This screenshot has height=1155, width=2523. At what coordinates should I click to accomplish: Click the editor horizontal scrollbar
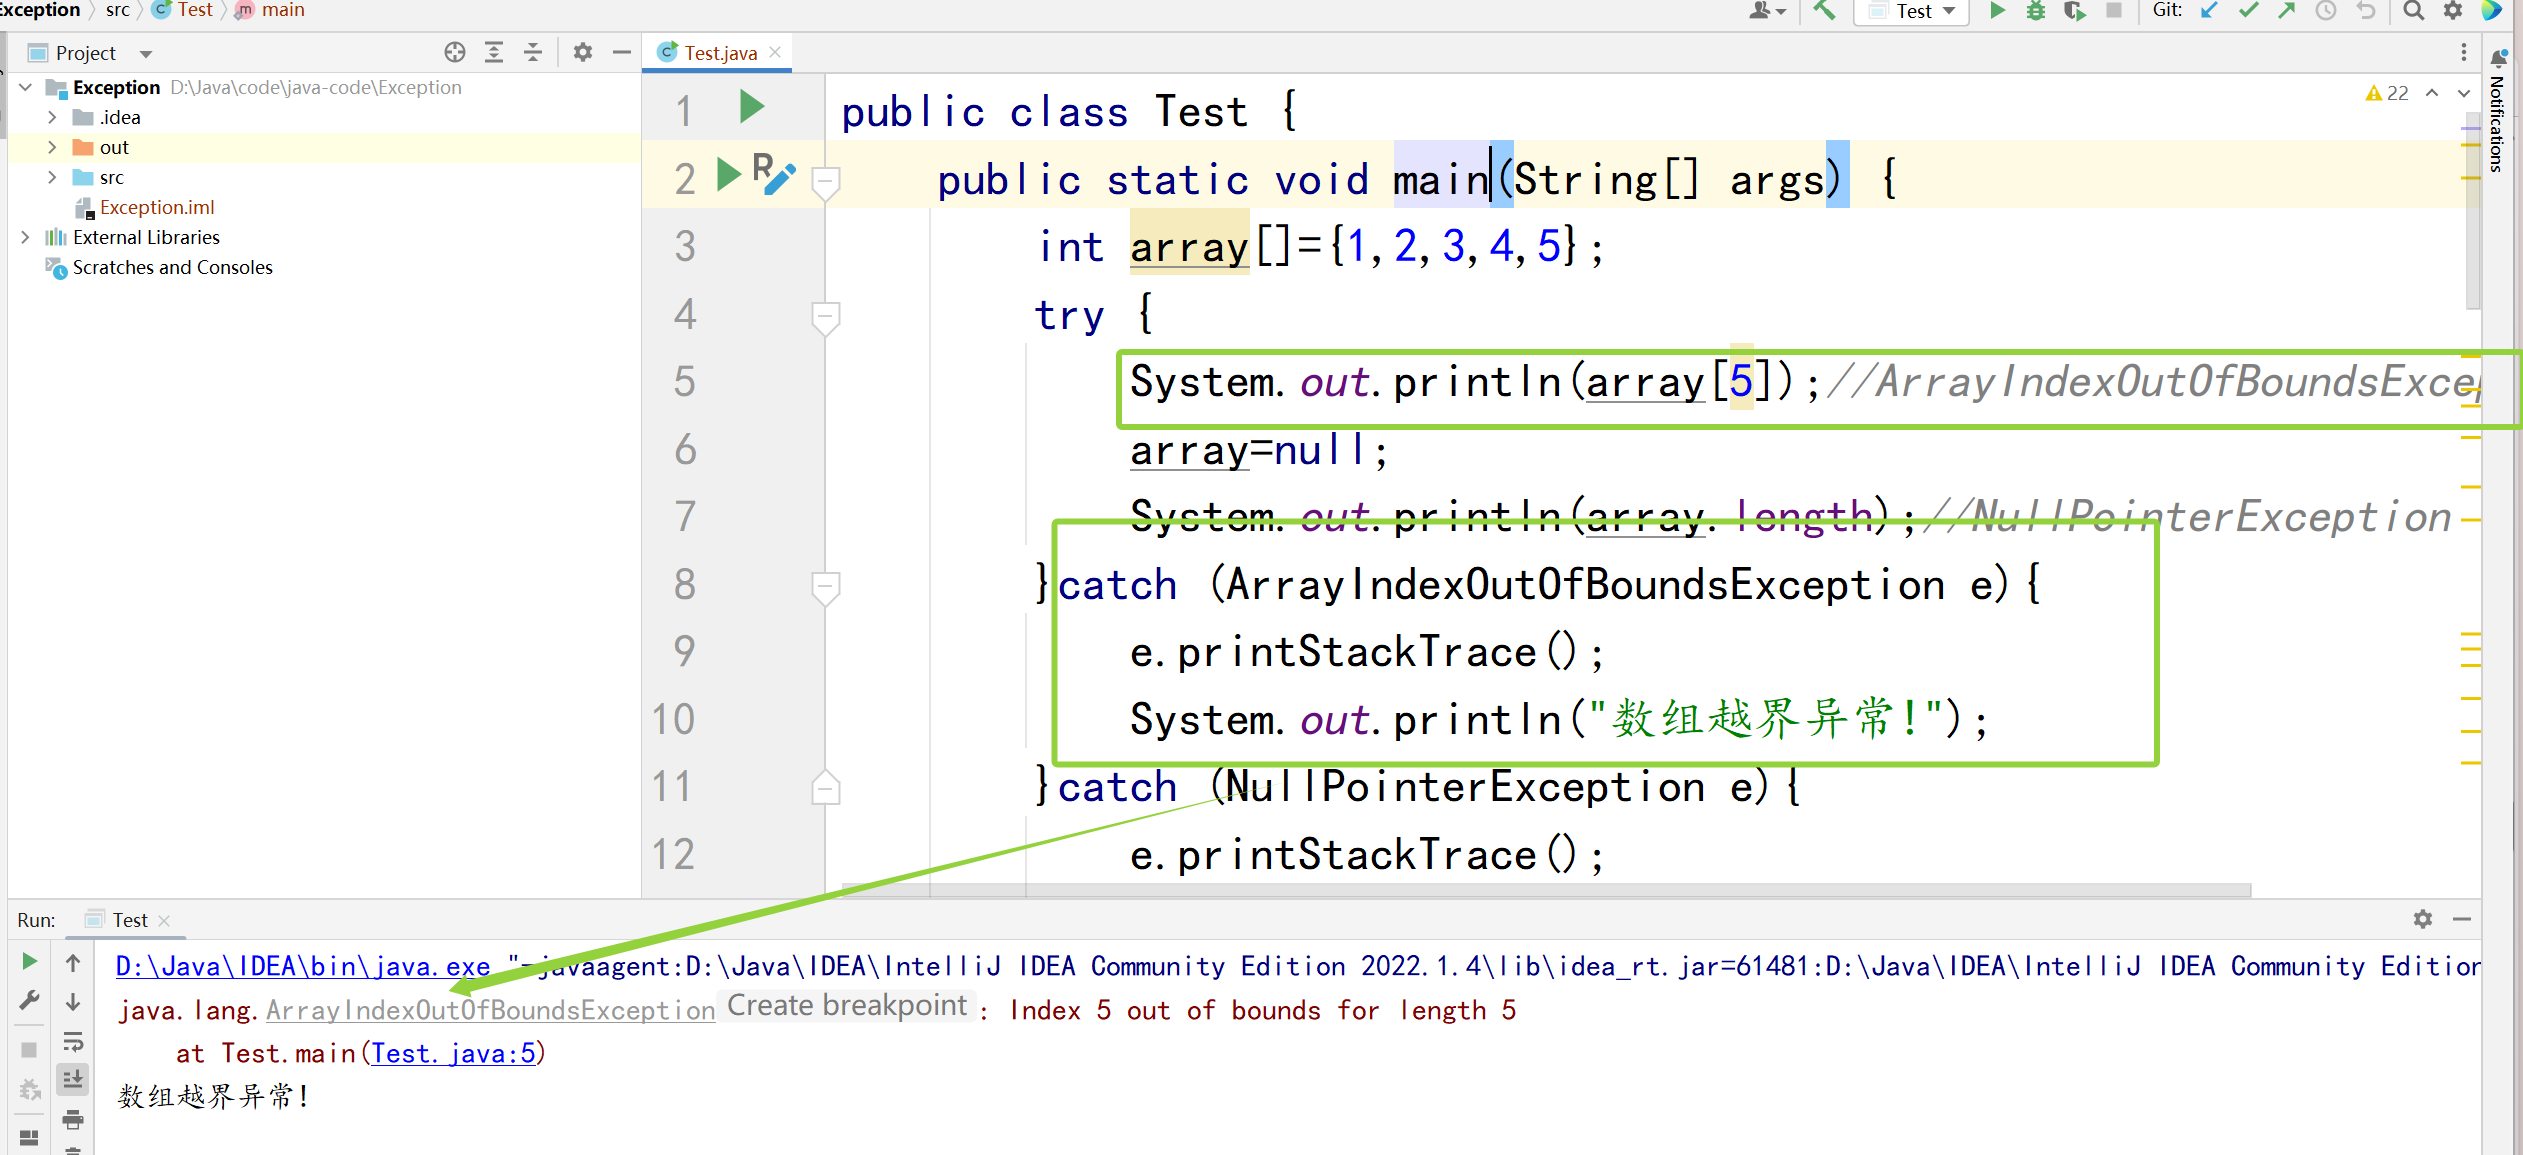click(1544, 889)
